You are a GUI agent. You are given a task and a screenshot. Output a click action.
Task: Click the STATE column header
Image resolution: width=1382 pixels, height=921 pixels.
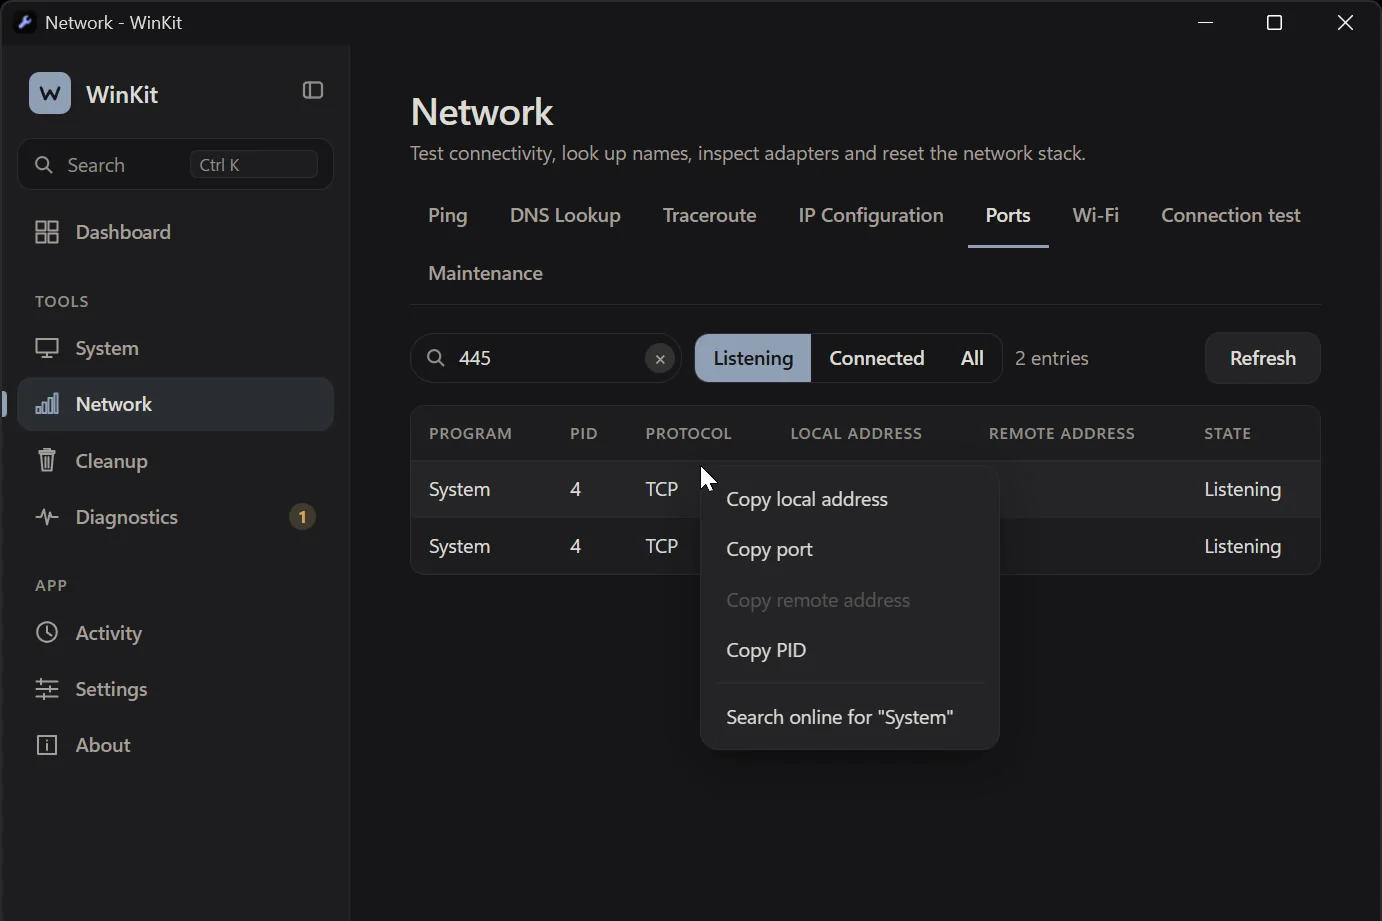pyautogui.click(x=1228, y=433)
